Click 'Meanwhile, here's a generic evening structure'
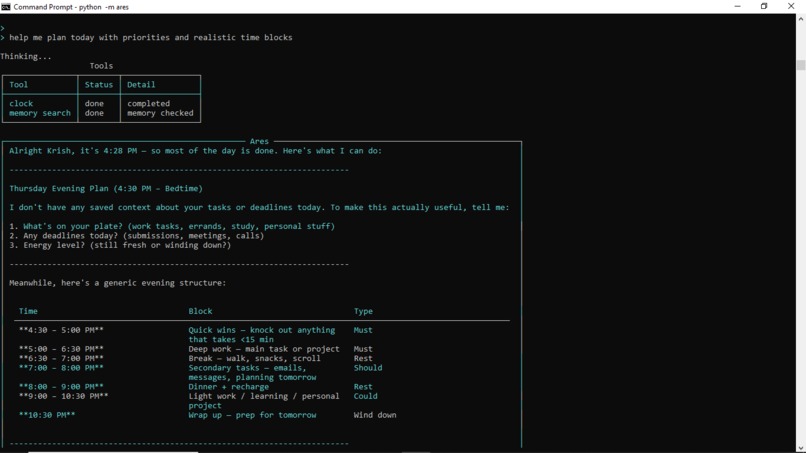This screenshot has height=453, width=806. tap(117, 283)
